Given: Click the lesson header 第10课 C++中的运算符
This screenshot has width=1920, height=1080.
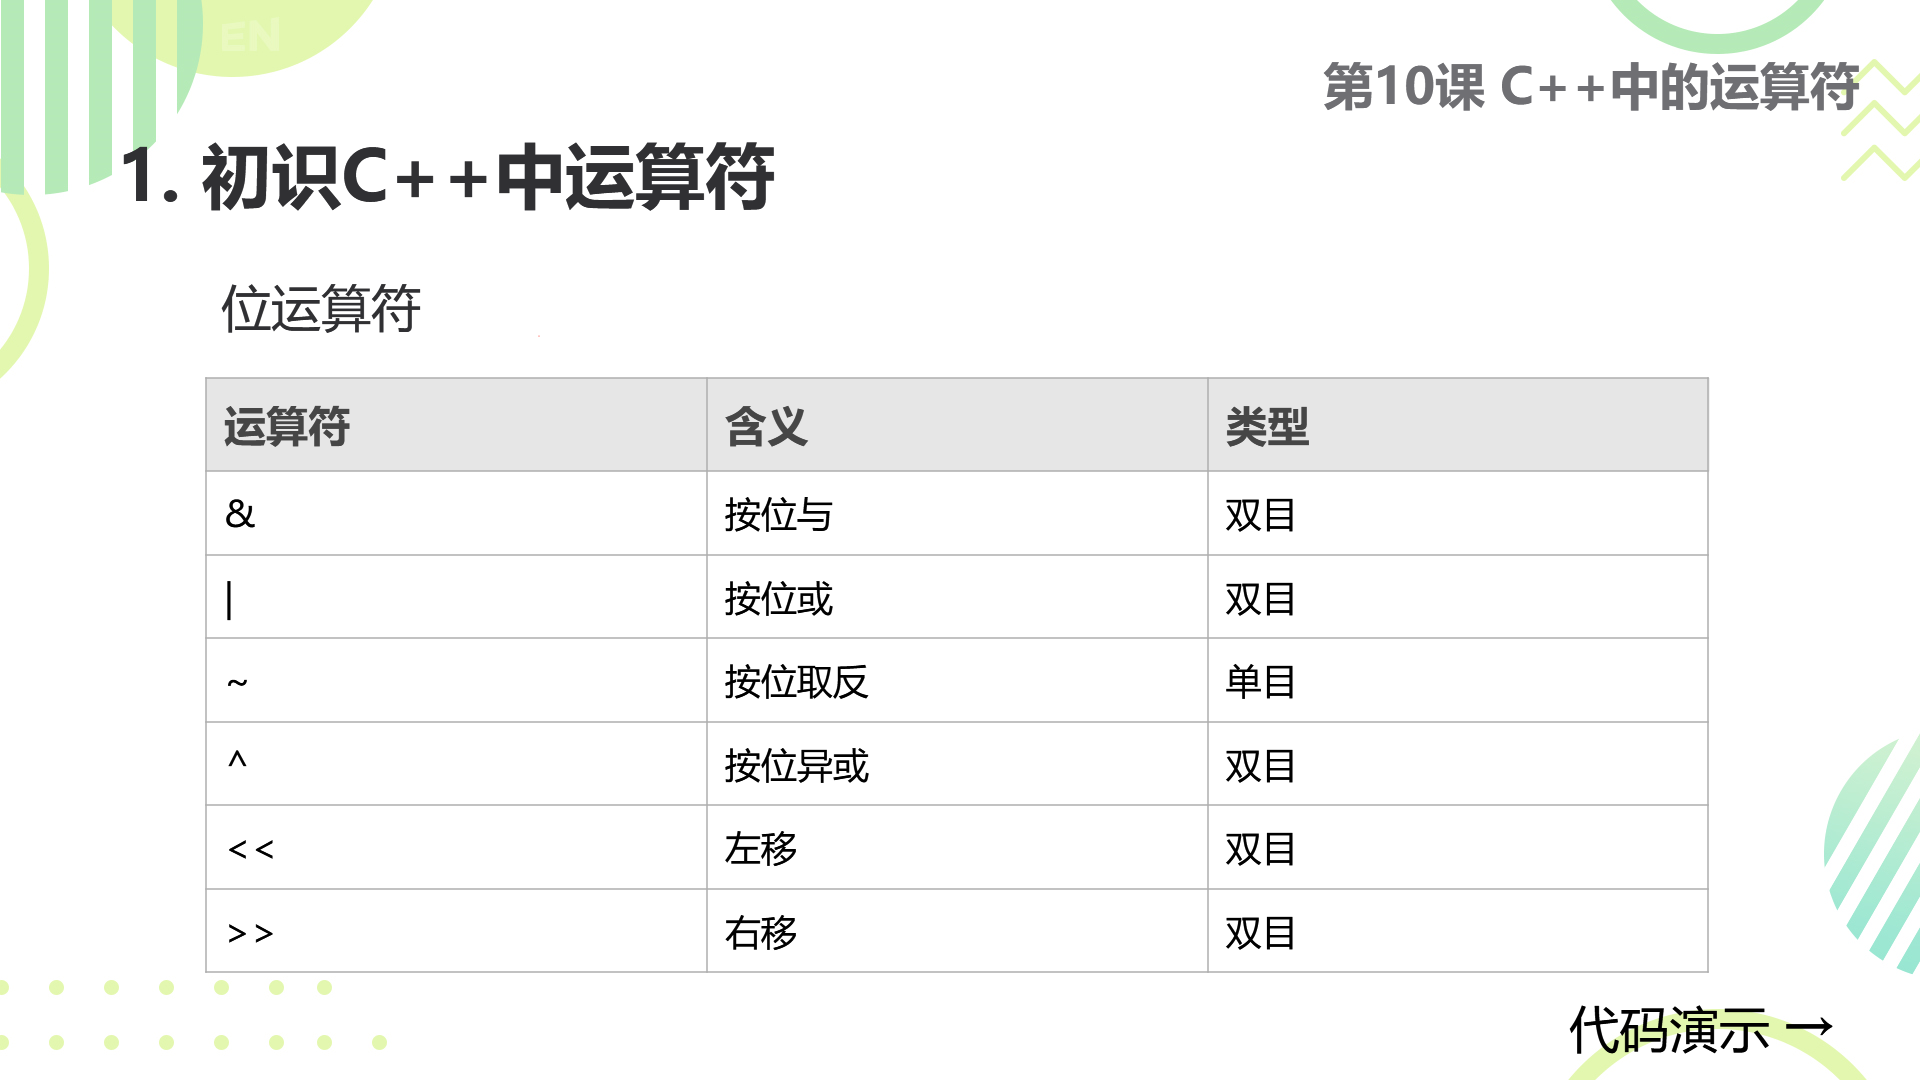Looking at the screenshot, I should tap(1591, 87).
